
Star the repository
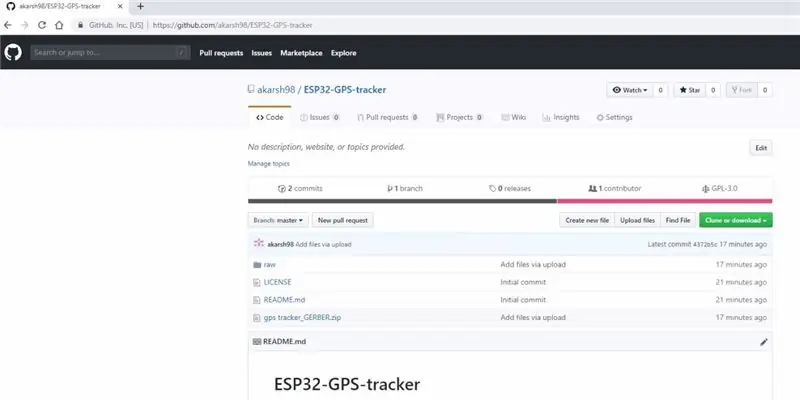tap(689, 90)
